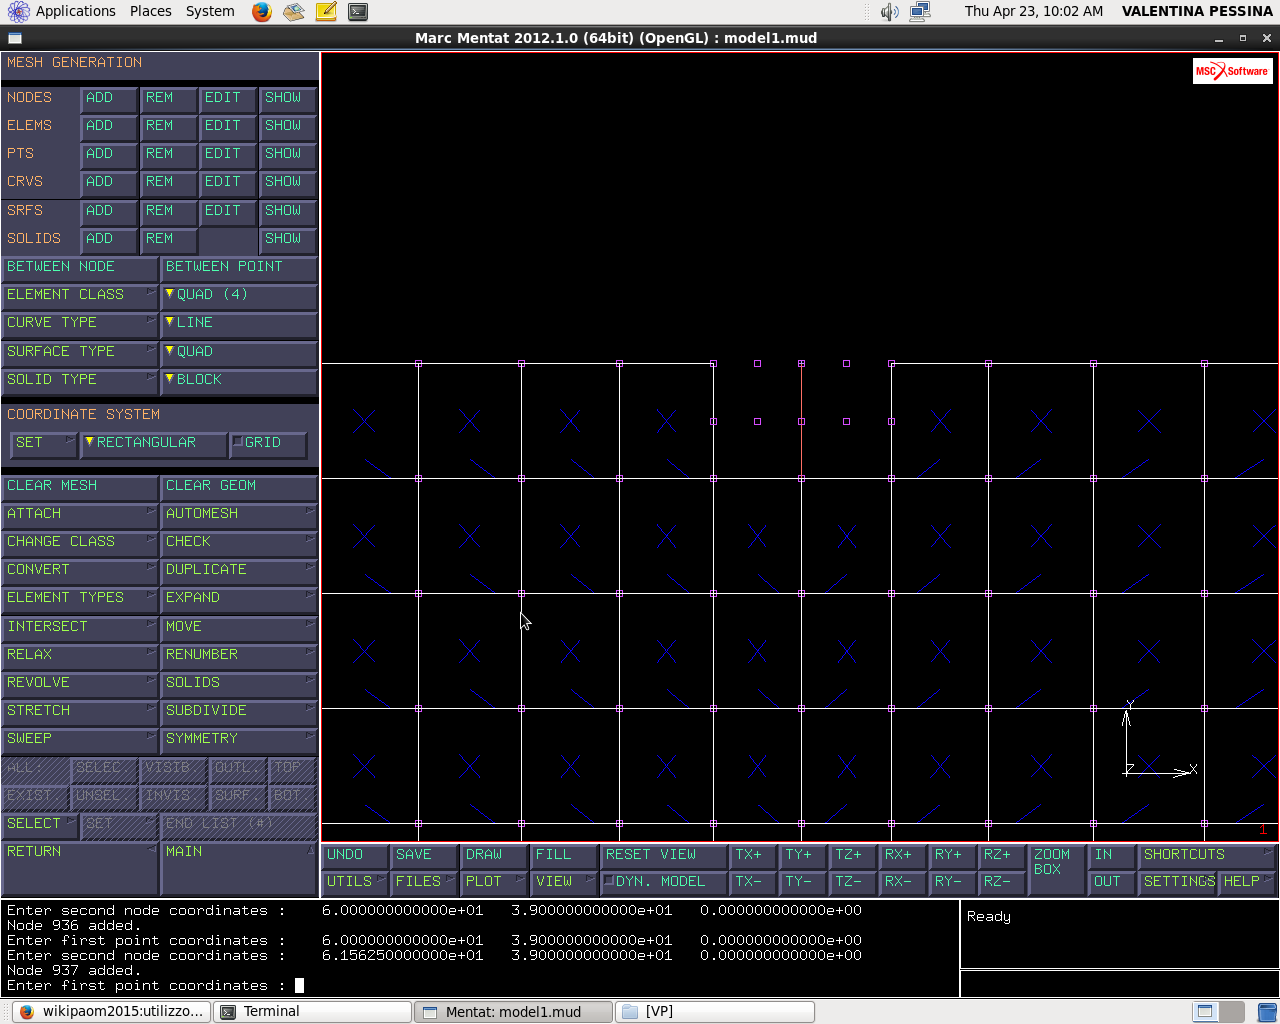The image size is (1280, 1024).
Task: Open the SURFACE TYPE dropdown QUAD
Action: (238, 352)
